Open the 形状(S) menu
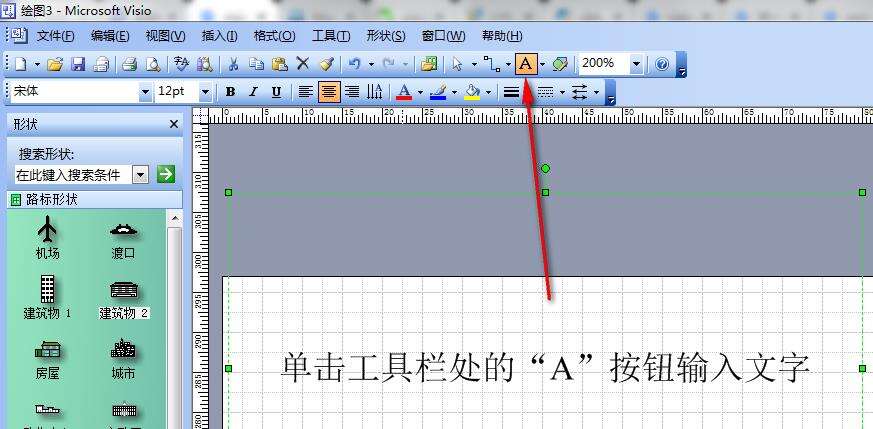Image resolution: width=873 pixels, height=429 pixels. click(386, 36)
